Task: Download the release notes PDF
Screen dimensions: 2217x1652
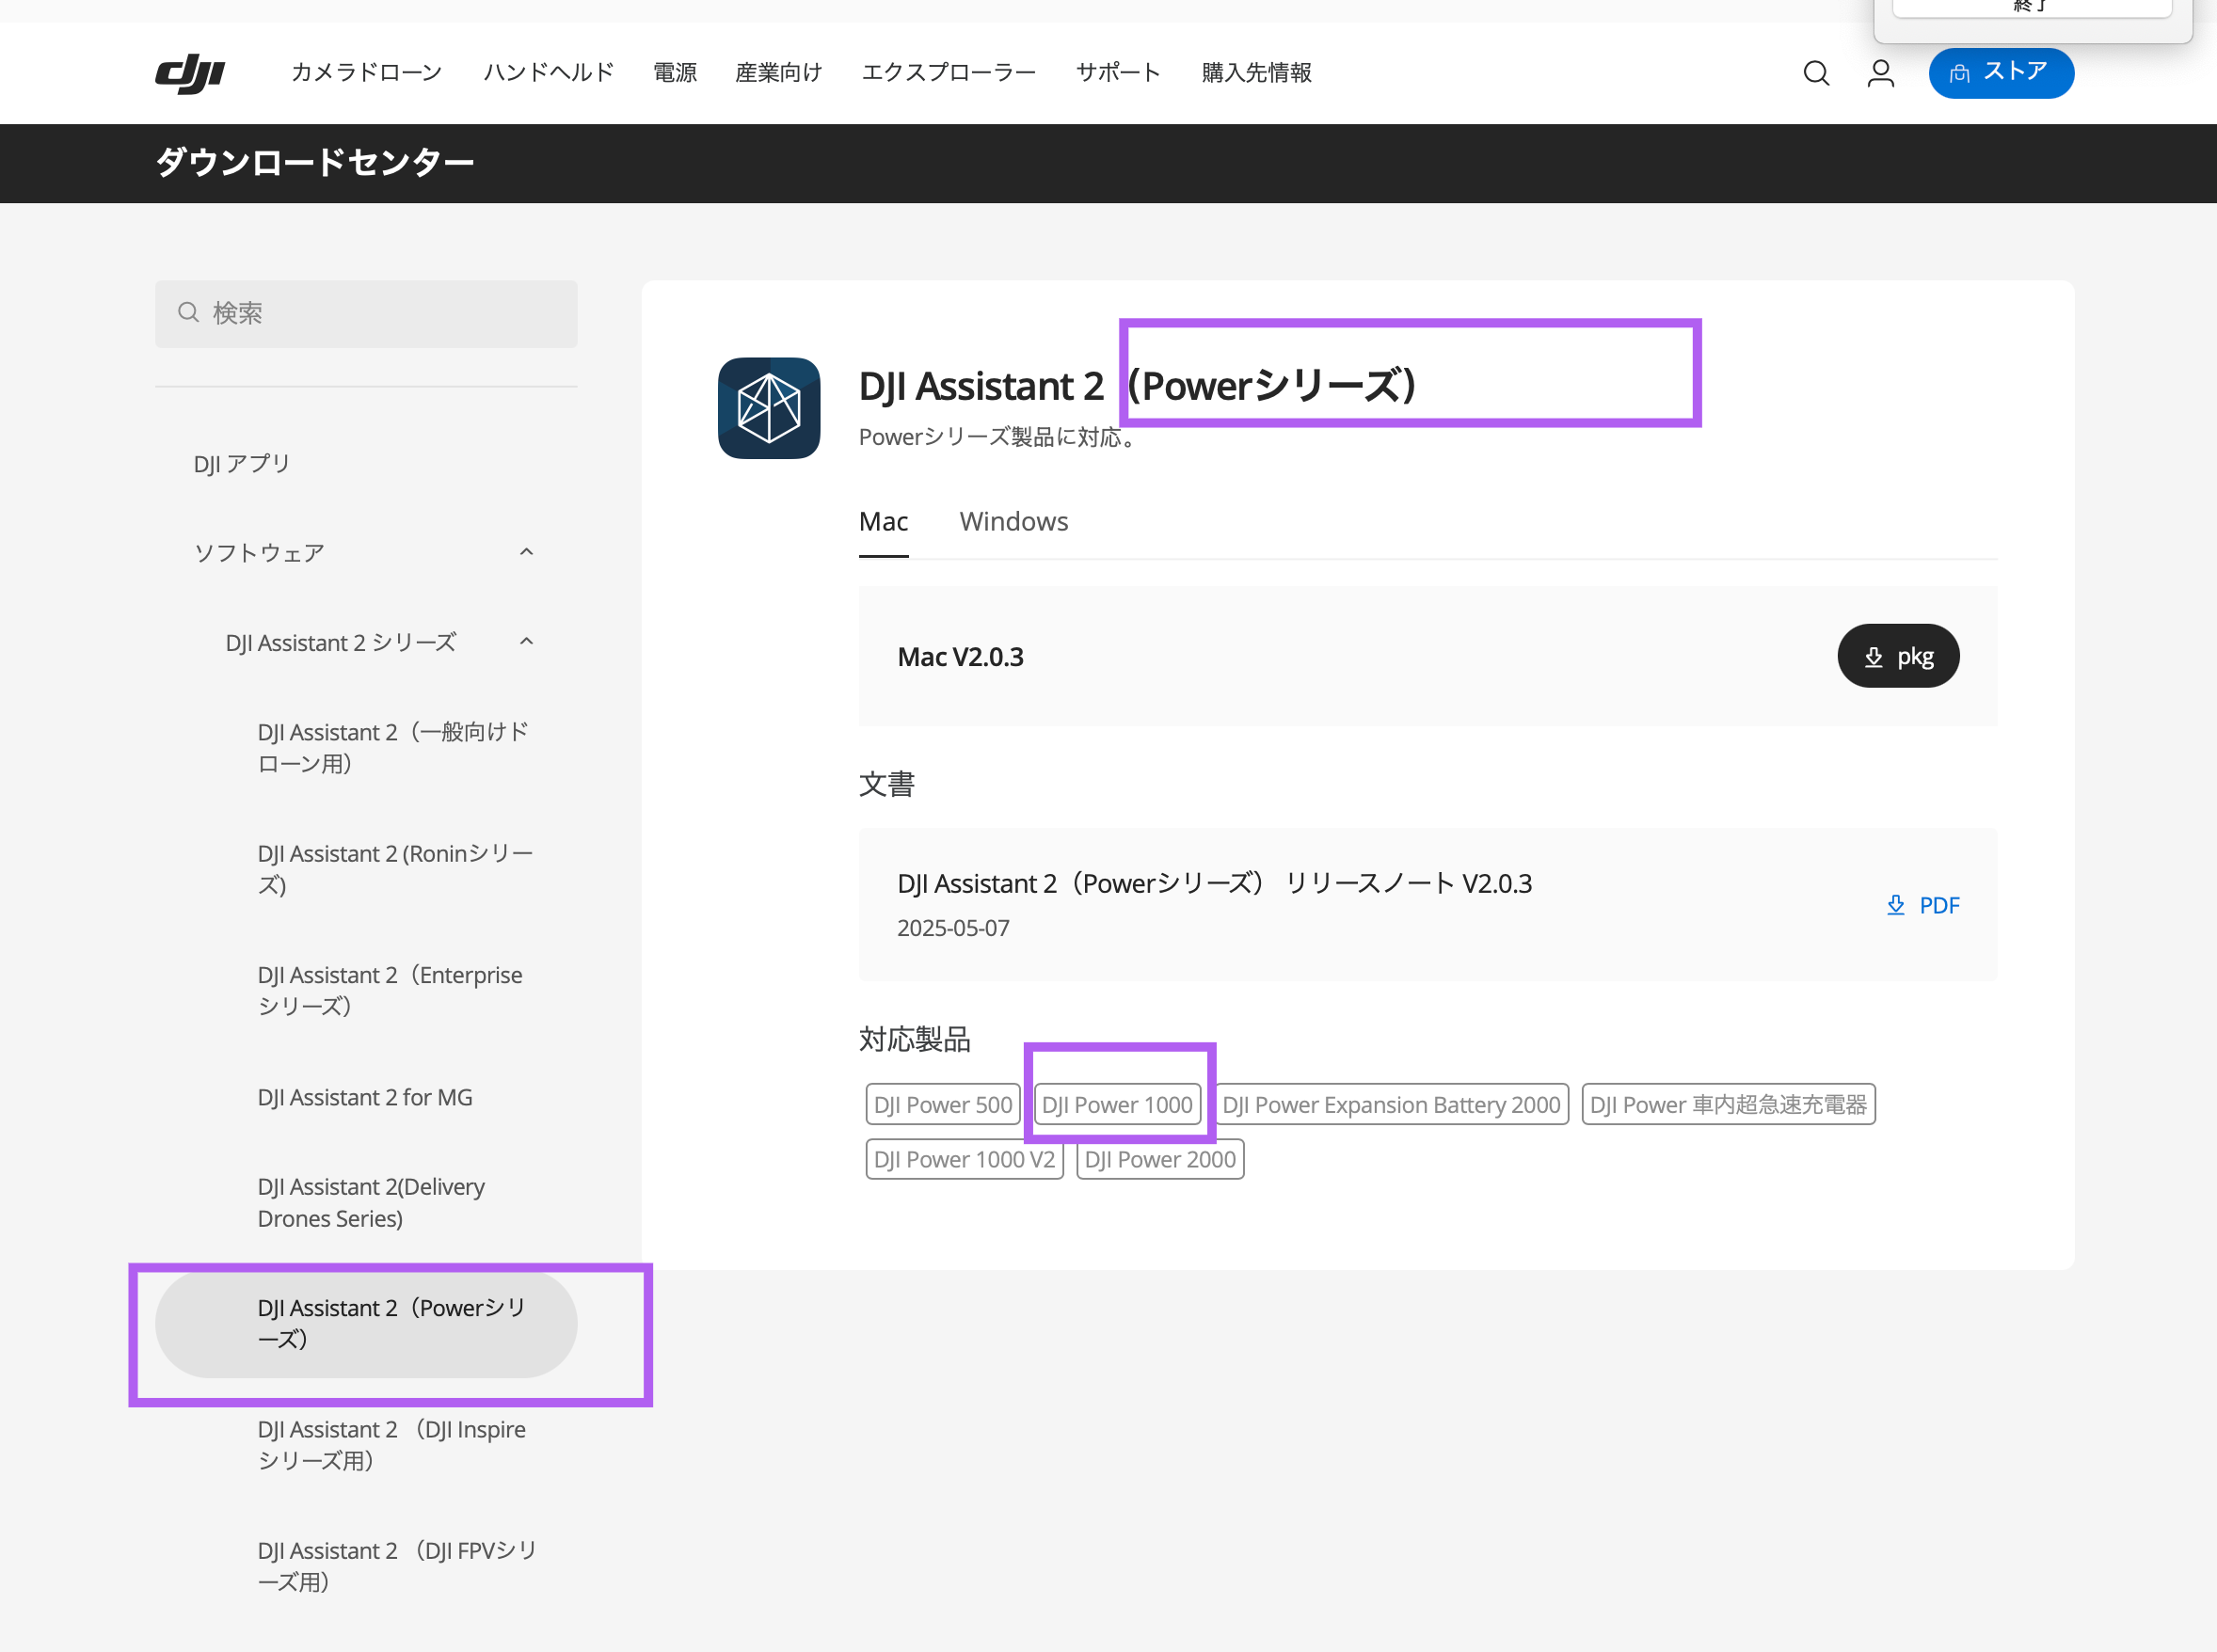Action: click(x=1922, y=905)
